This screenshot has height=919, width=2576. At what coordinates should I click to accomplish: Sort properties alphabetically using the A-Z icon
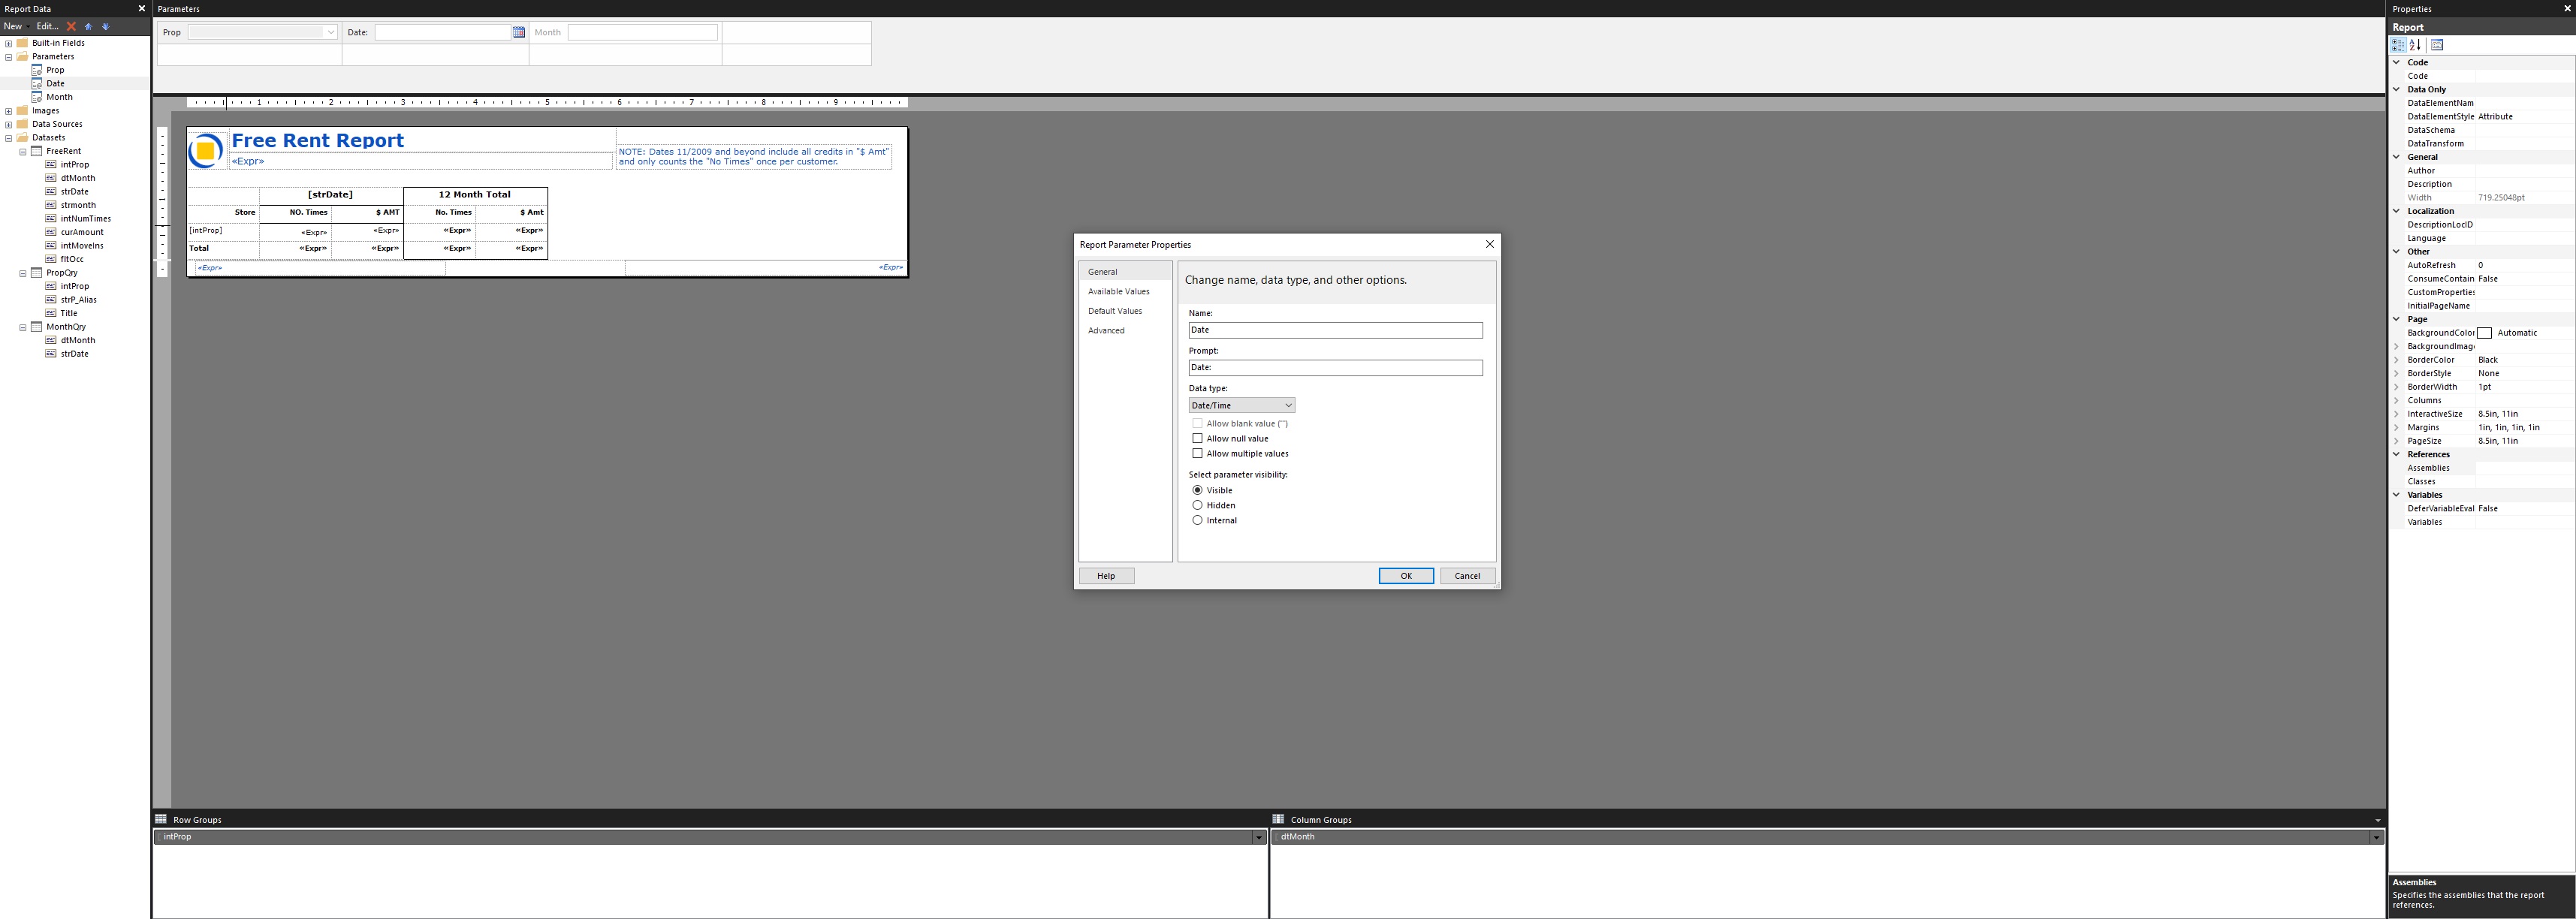(x=2414, y=45)
